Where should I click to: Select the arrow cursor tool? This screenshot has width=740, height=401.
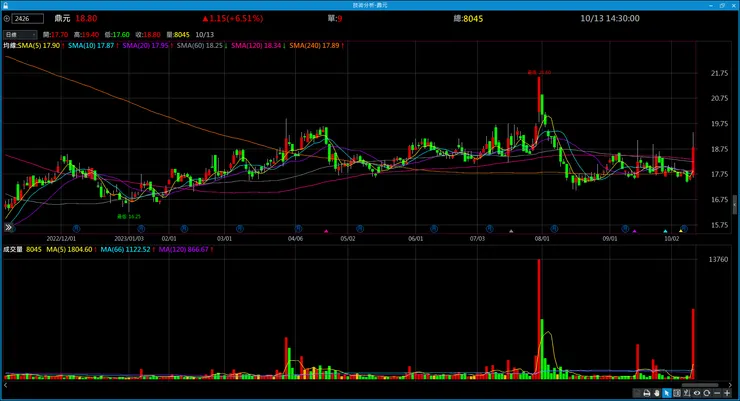[666, 393]
